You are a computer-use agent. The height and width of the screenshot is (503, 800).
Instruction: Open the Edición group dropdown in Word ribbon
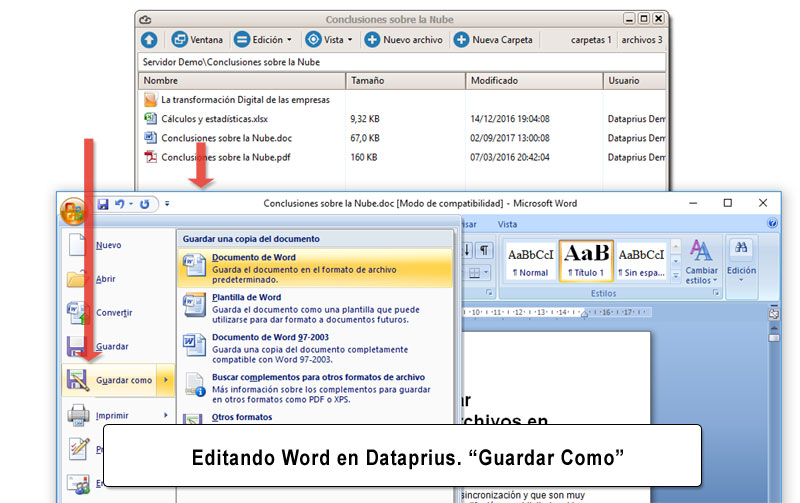point(741,262)
